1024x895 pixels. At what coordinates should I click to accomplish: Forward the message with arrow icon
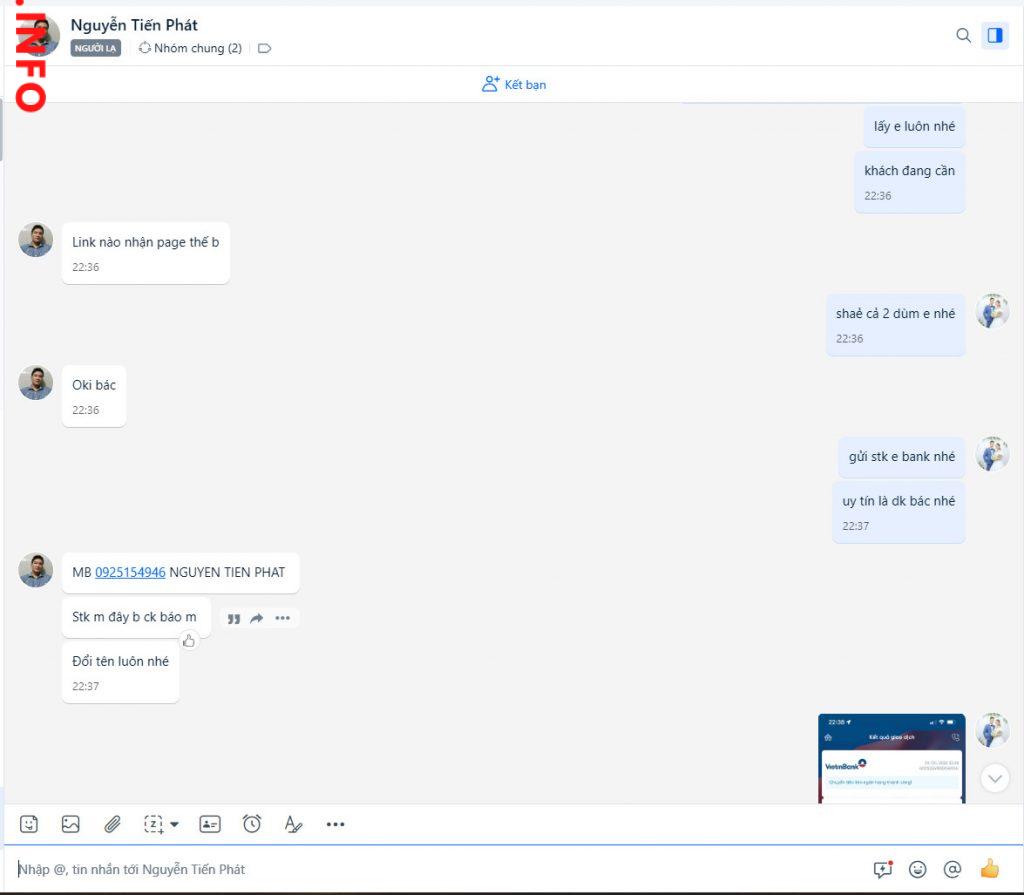tap(257, 619)
